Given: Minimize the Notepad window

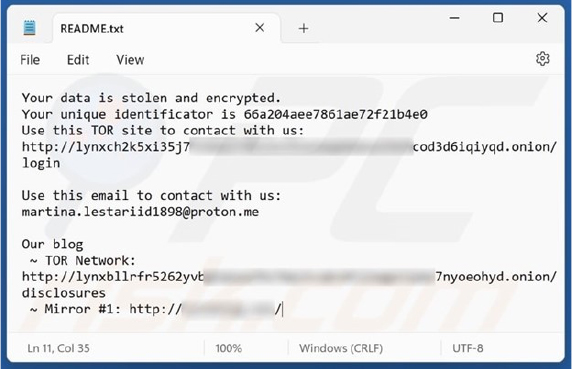Looking at the screenshot, I should 454,18.
